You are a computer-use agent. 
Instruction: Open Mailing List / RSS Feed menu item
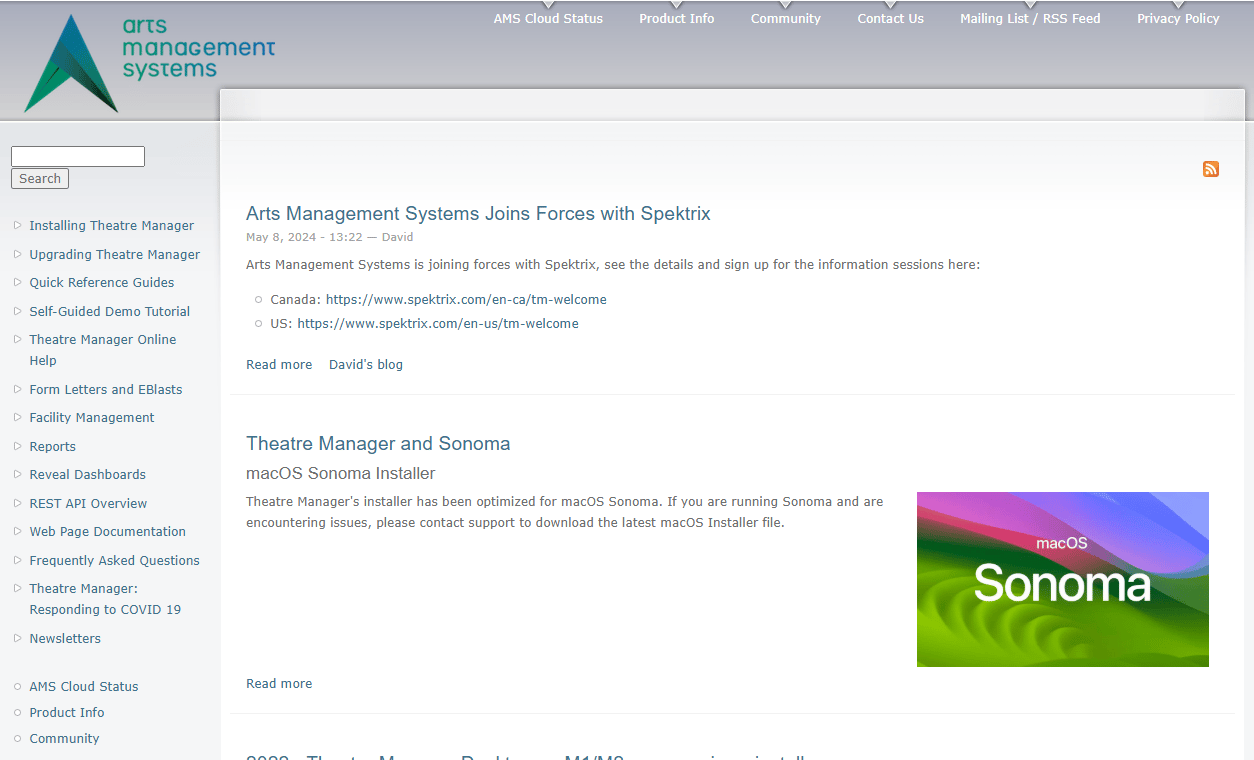(1030, 18)
